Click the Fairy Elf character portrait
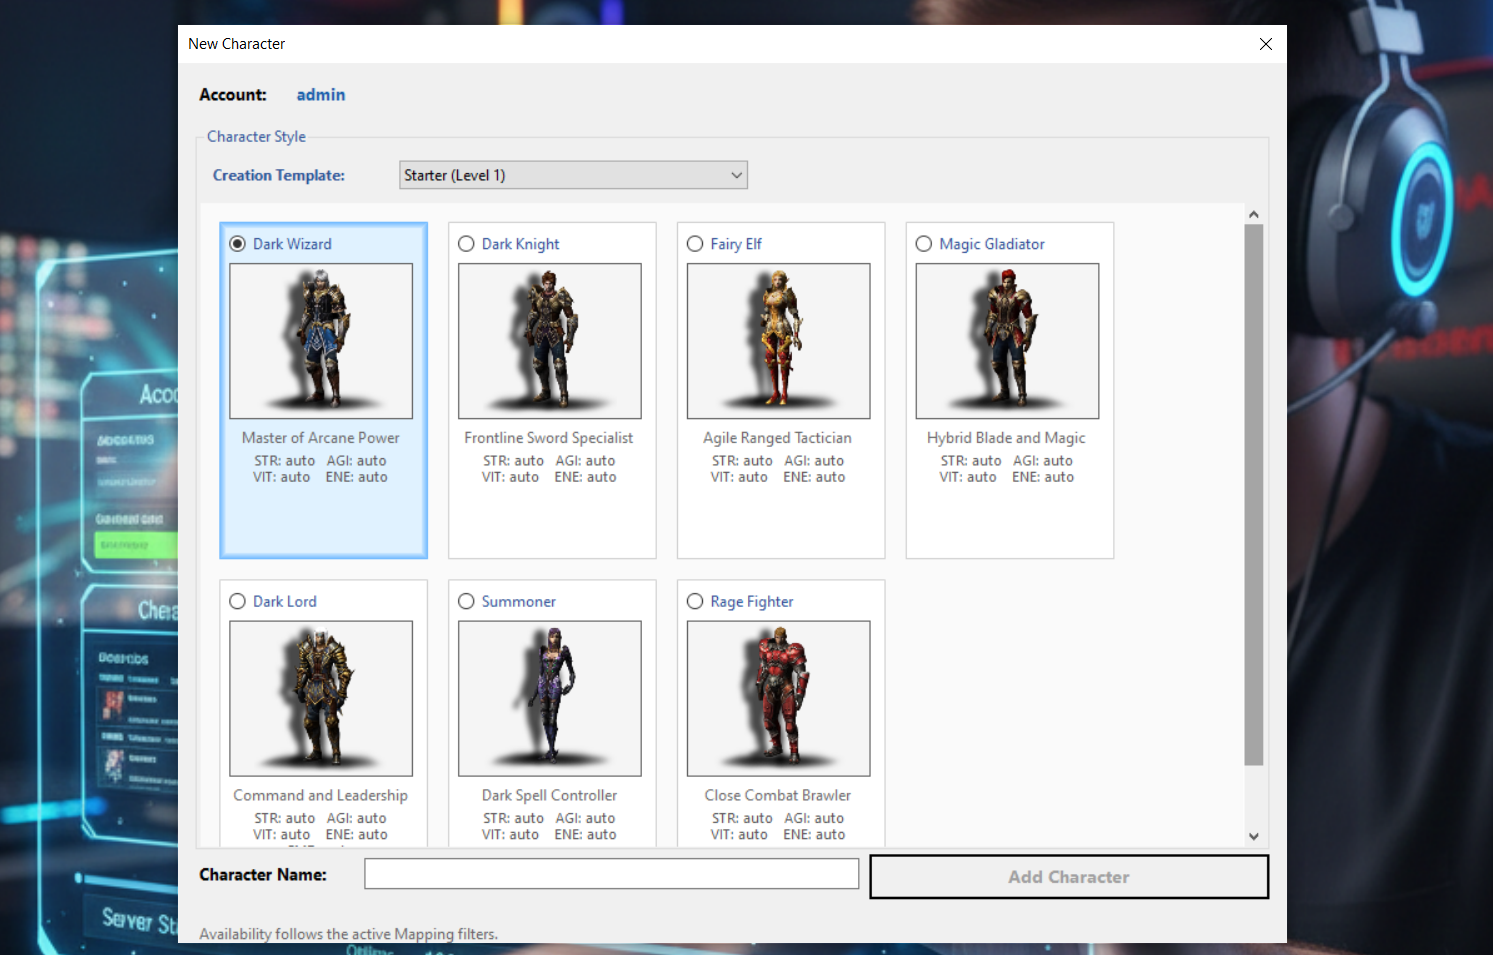The width and height of the screenshot is (1493, 955). coord(779,340)
